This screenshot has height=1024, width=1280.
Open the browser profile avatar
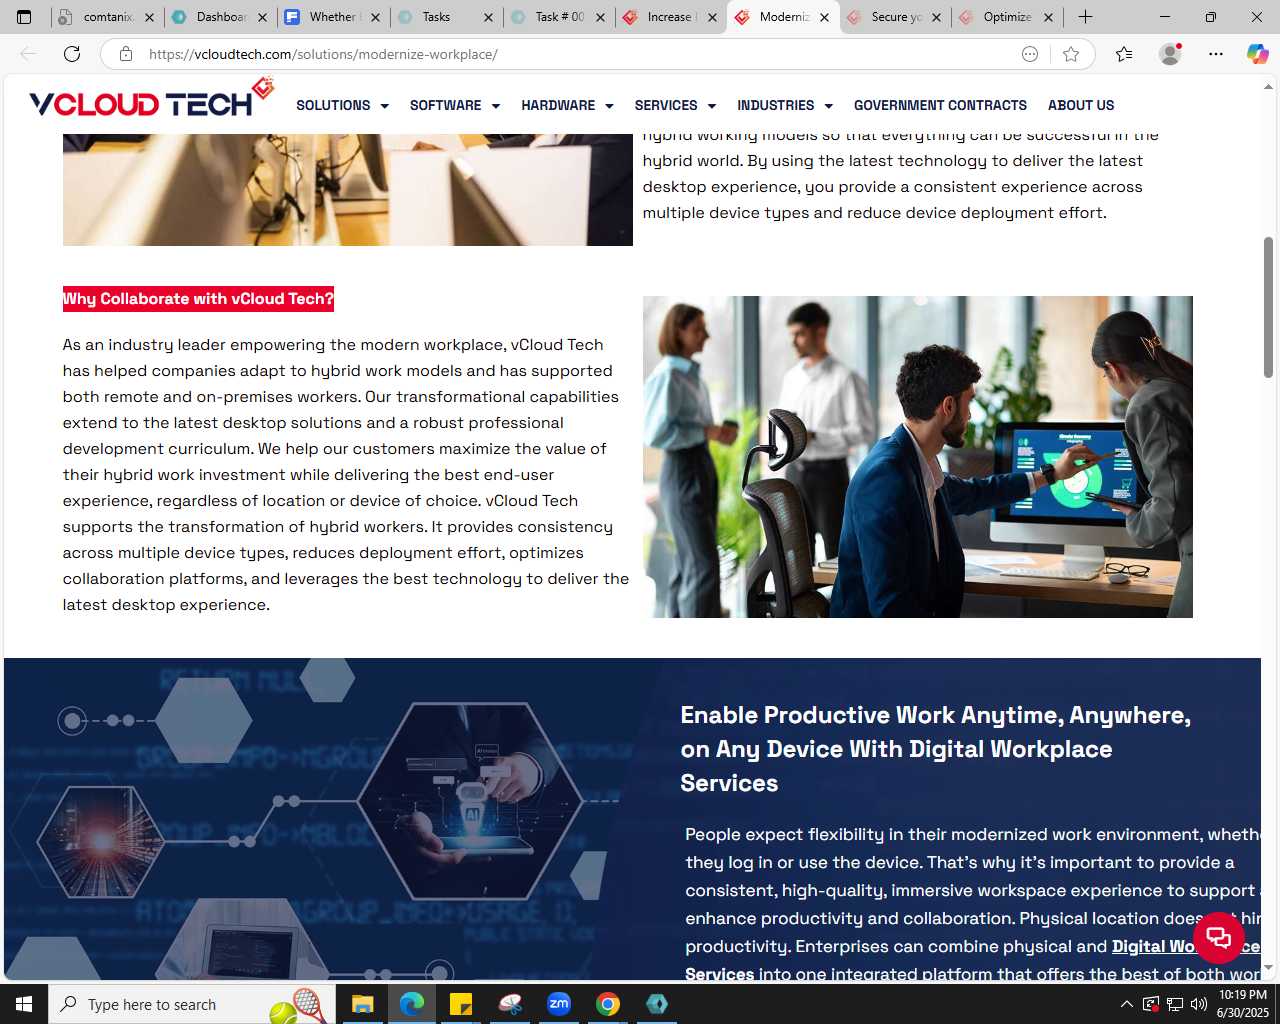coord(1170,54)
